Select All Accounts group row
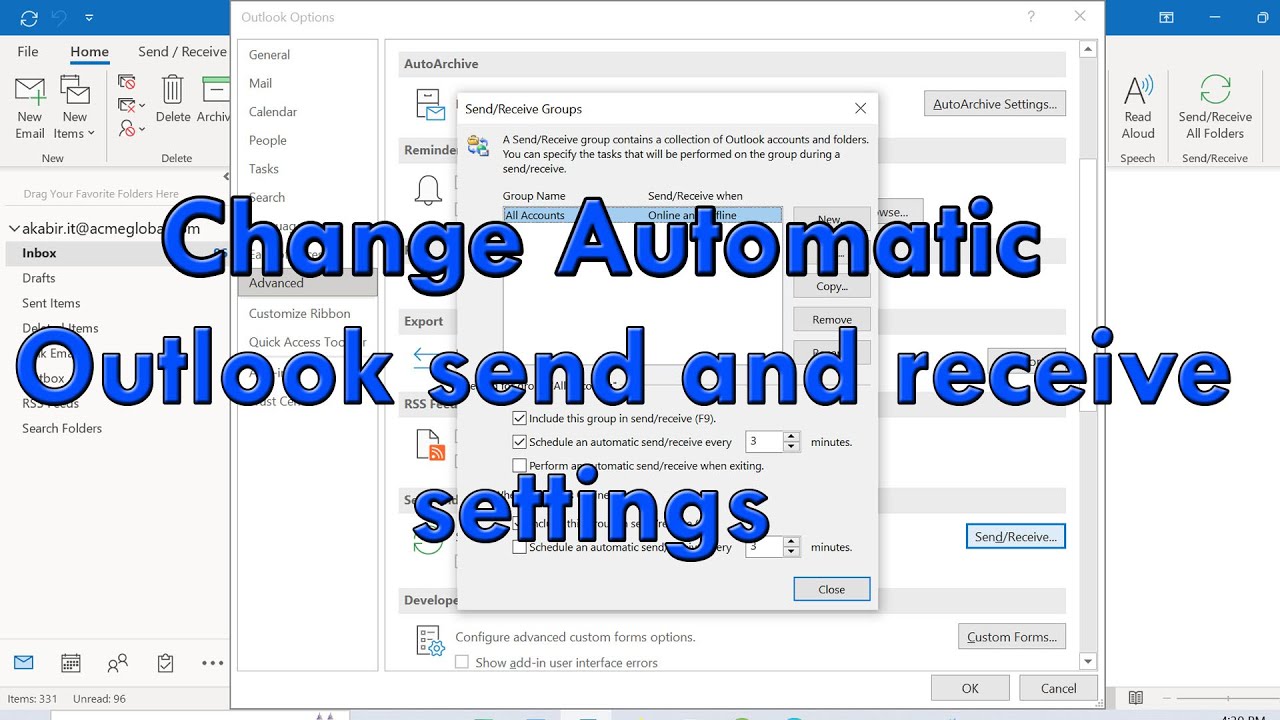 tap(642, 215)
